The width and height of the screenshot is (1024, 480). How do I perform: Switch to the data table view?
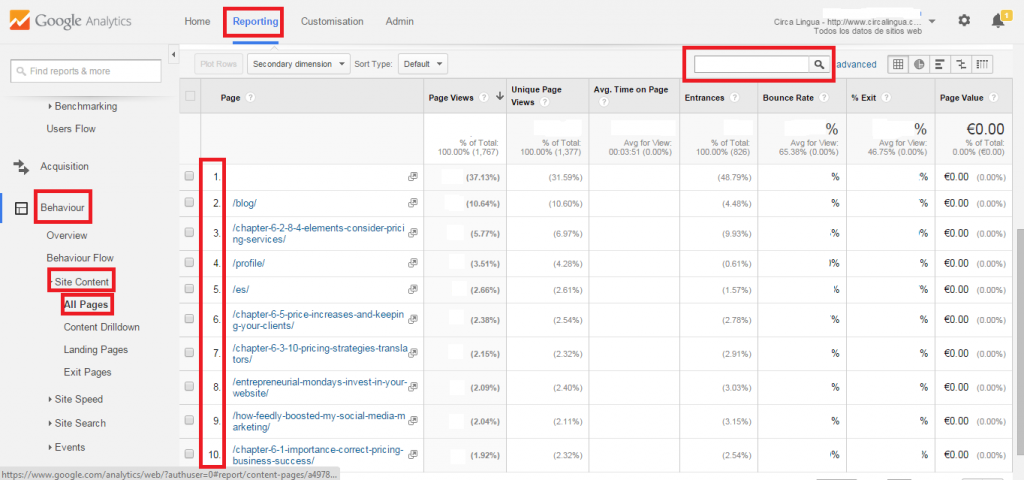click(898, 65)
